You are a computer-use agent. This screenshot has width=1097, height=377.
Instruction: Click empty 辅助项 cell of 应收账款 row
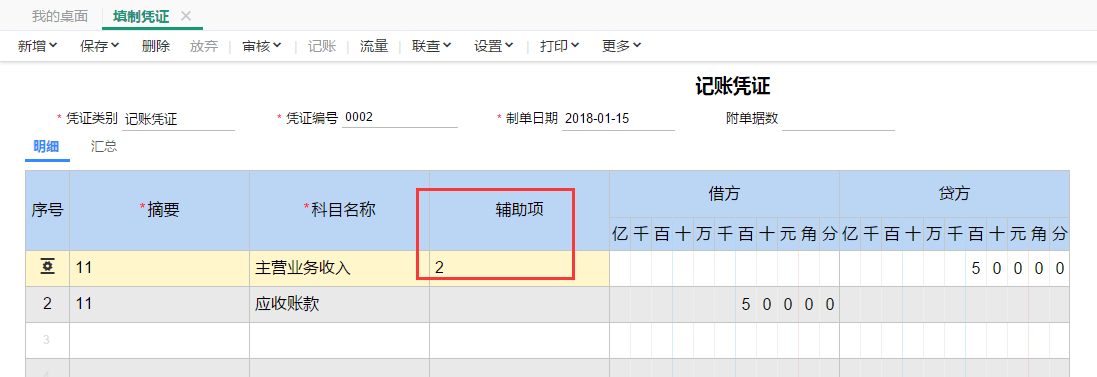coord(519,304)
